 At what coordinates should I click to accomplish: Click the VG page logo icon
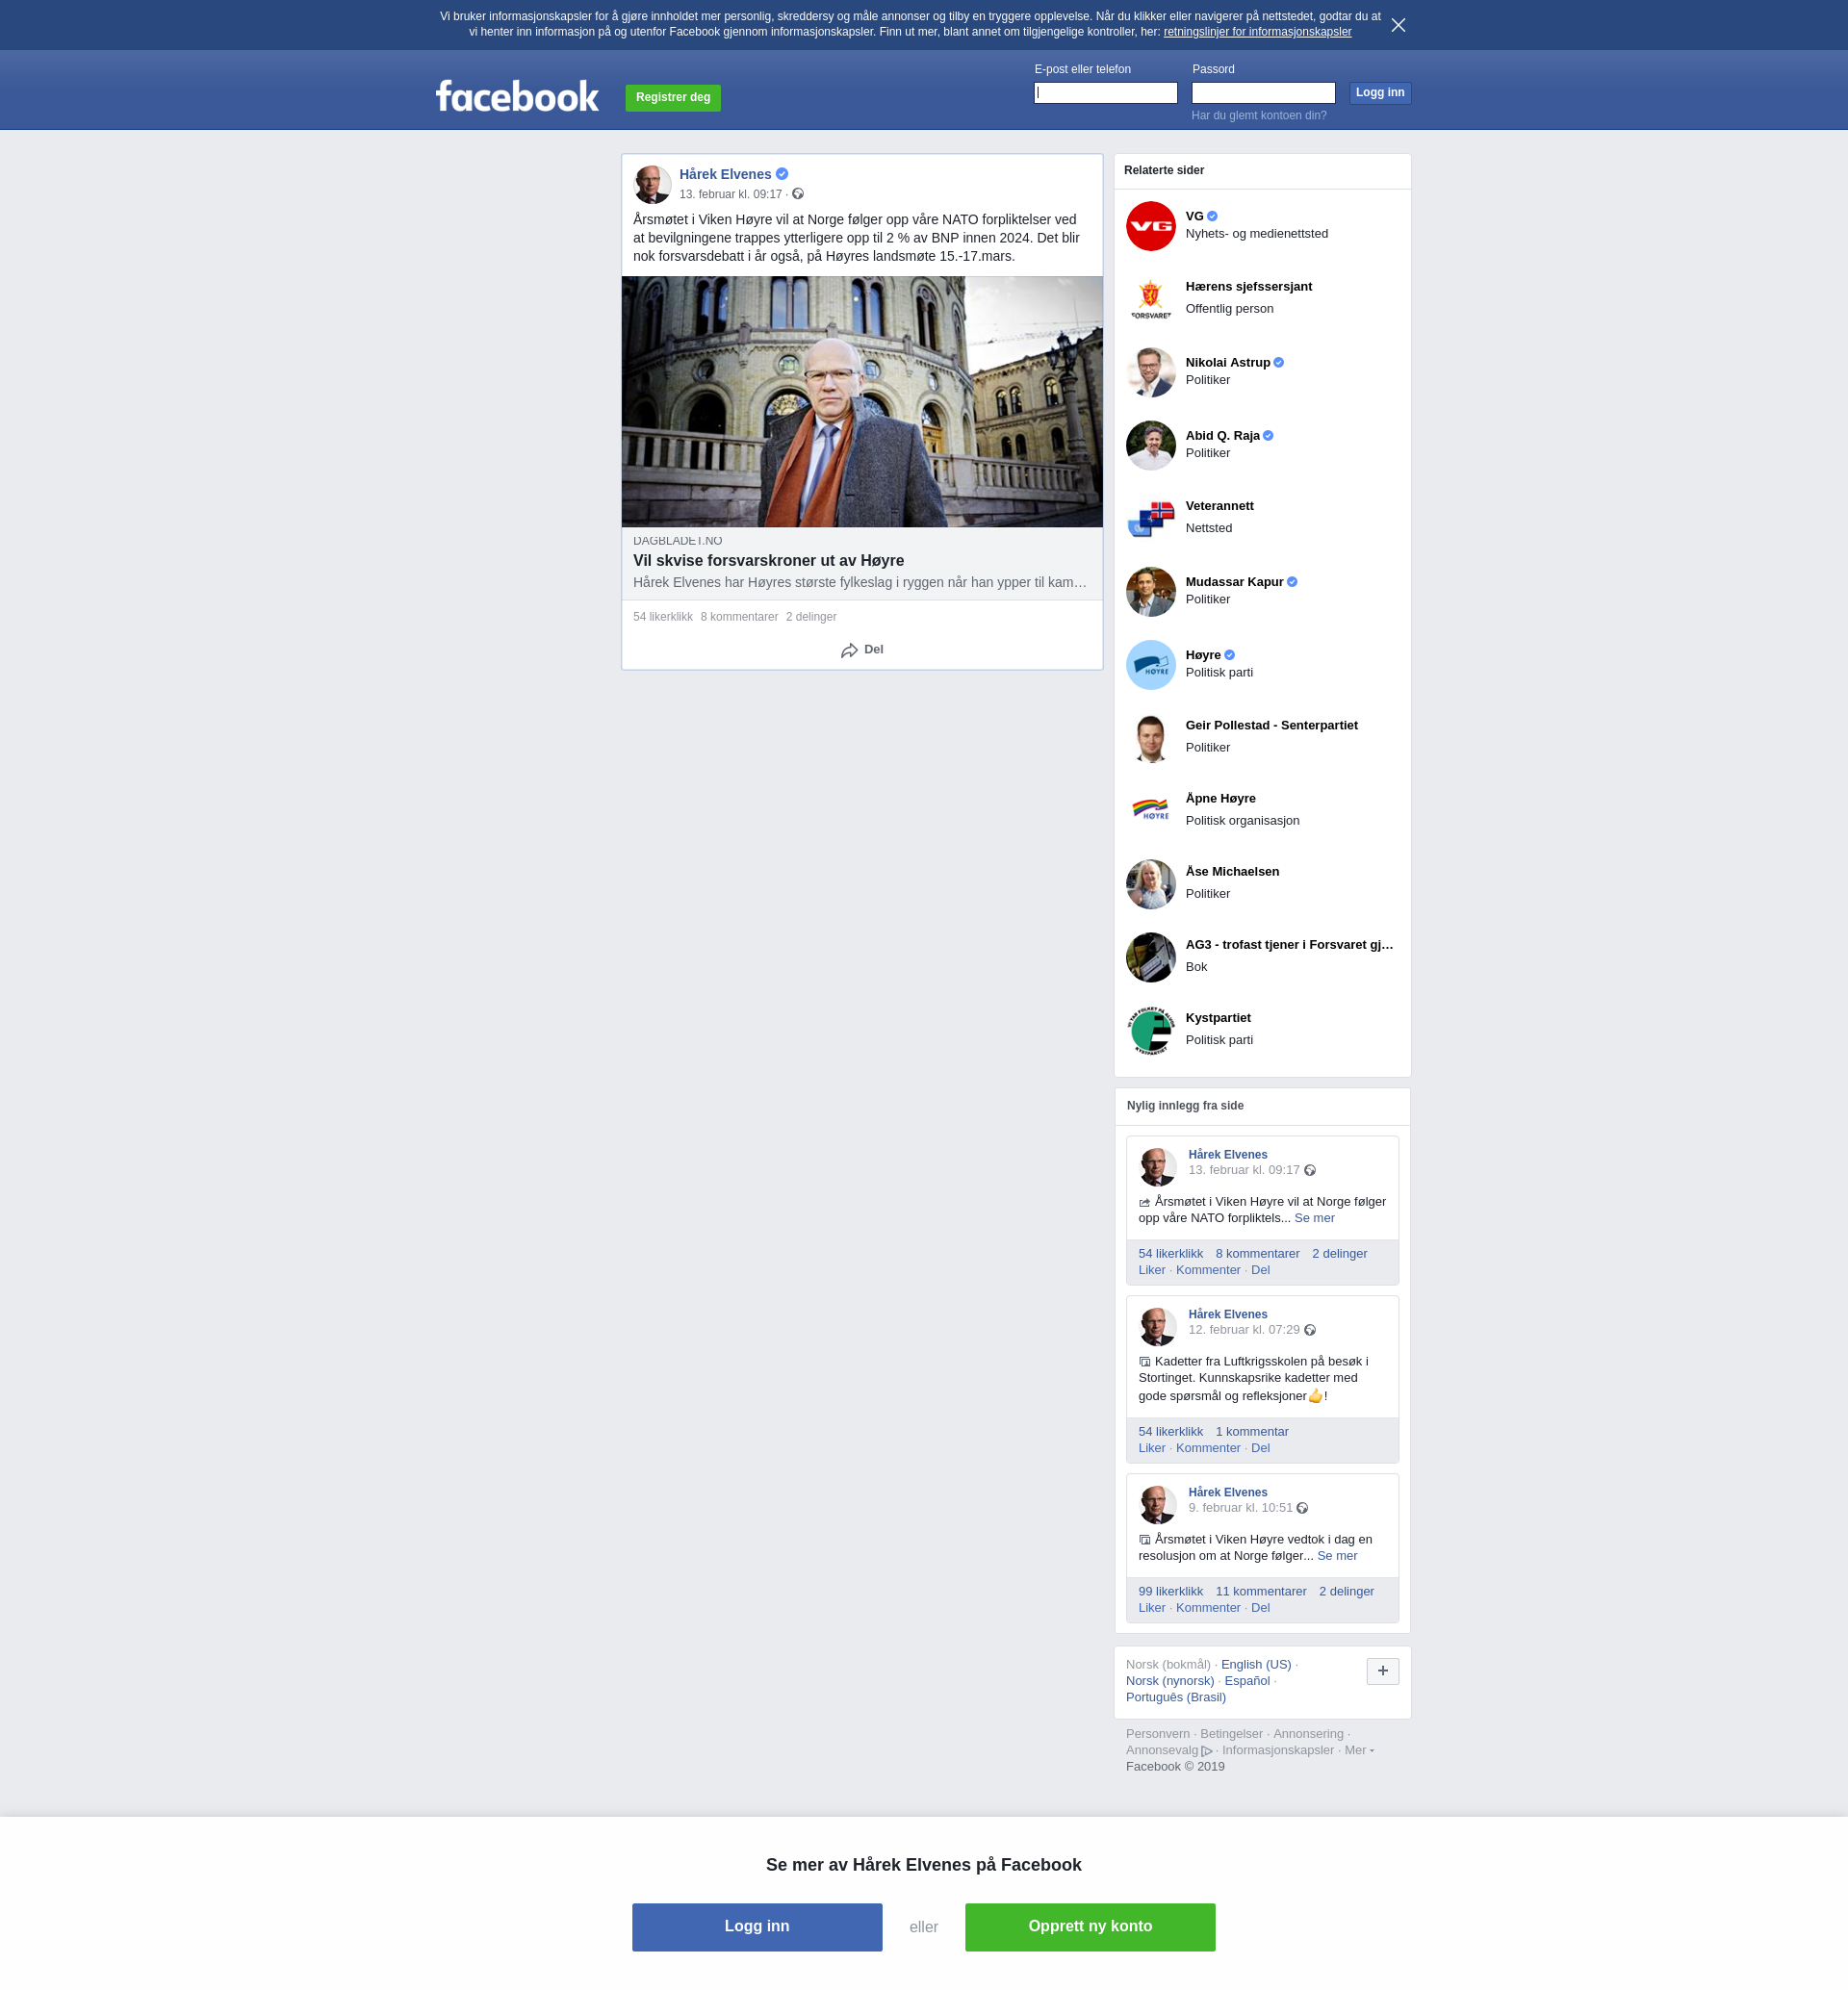1150,226
